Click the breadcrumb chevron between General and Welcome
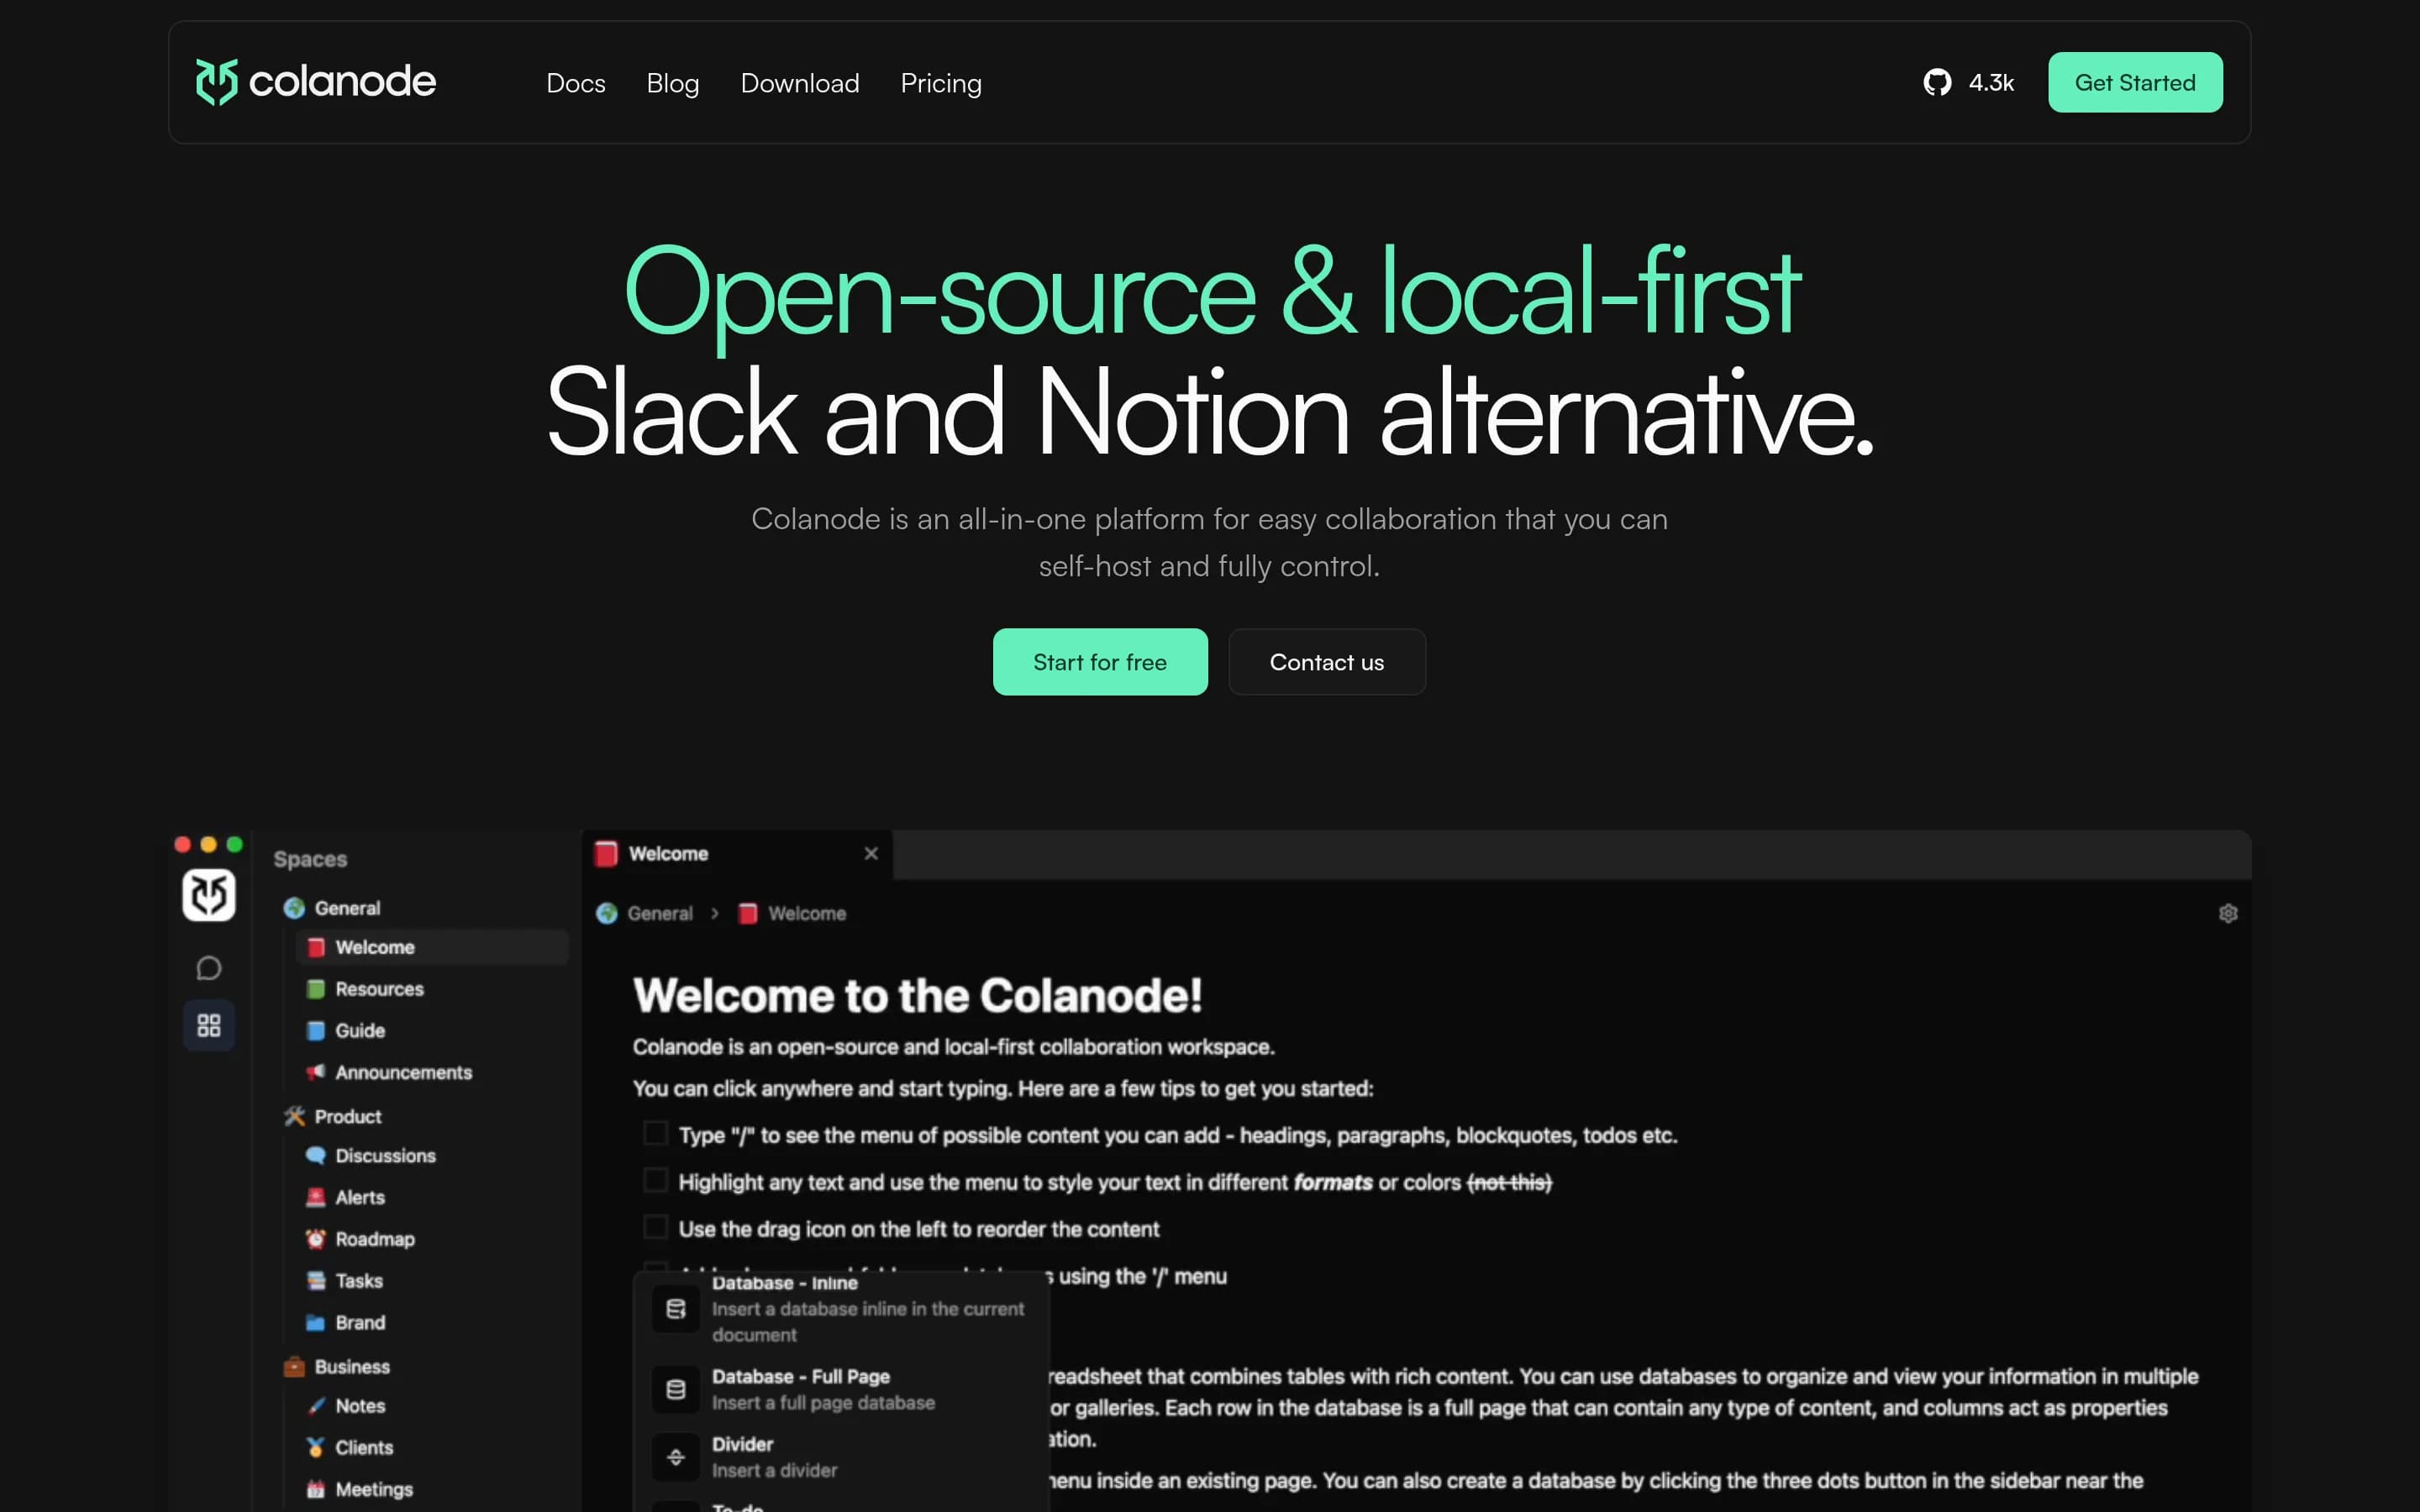Screen dimensions: 2420x1512 [x=715, y=913]
